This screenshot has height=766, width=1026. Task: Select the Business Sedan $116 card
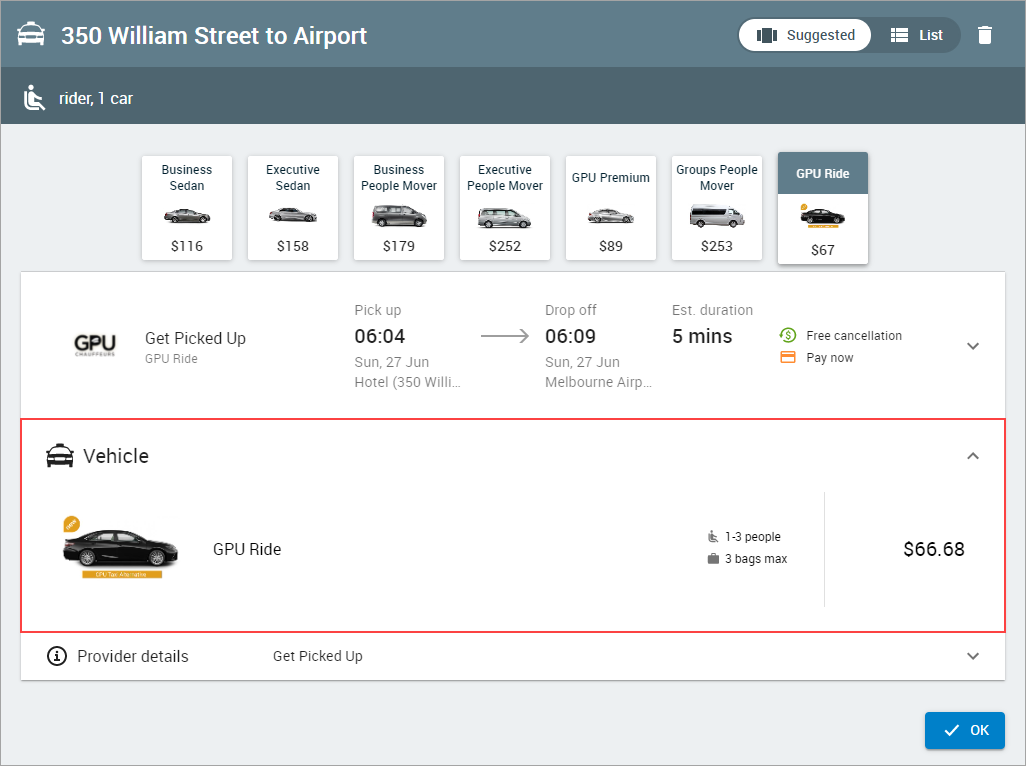(x=187, y=208)
